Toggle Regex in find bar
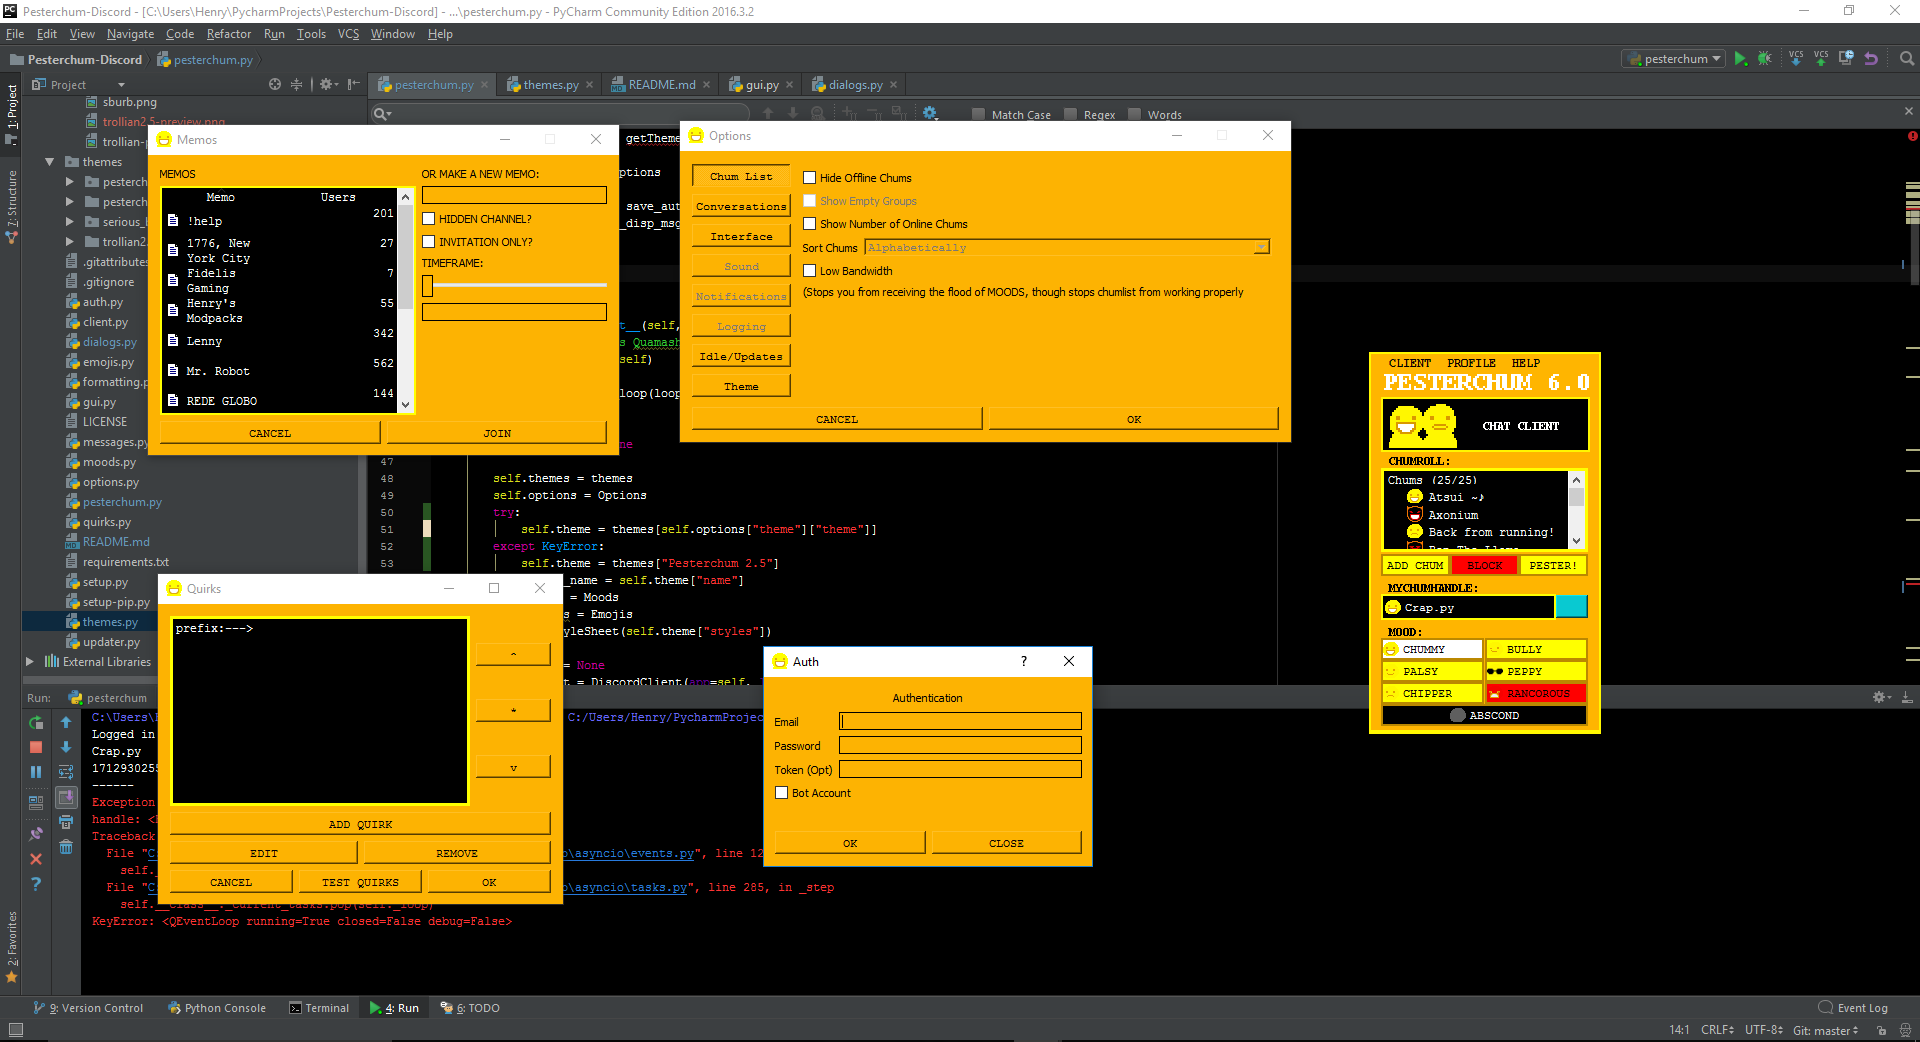Screen dimensions: 1920x1042 [1071, 114]
